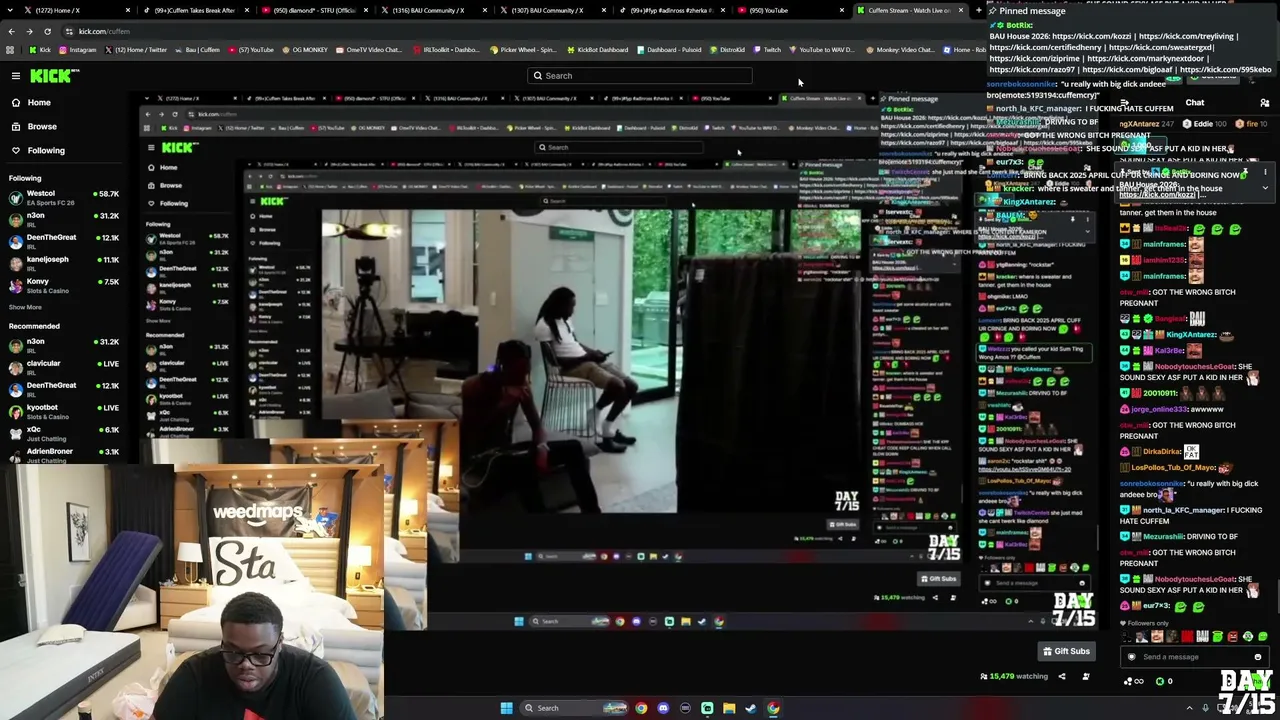Click the browser back arrow
The width and height of the screenshot is (1280, 720).
pos(11,31)
